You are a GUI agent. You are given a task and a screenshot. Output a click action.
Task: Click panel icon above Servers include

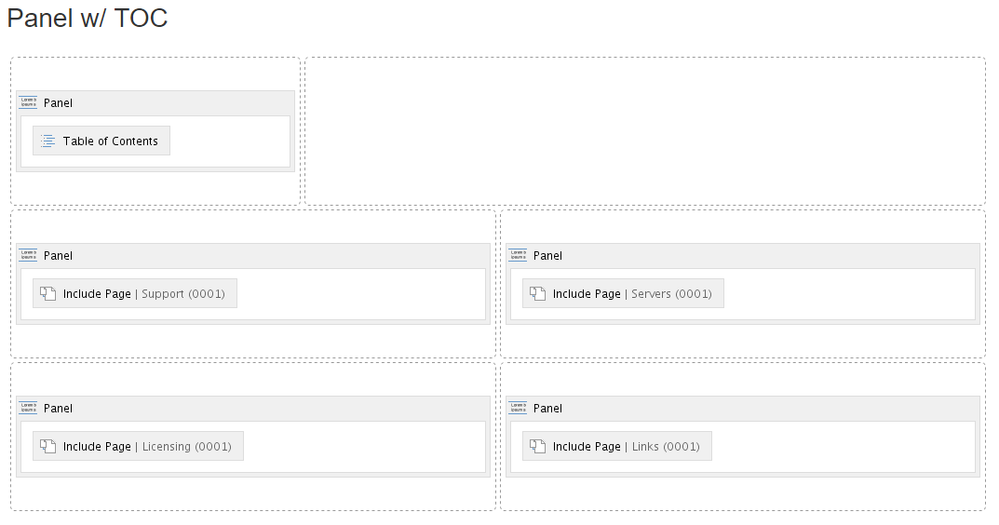518,255
